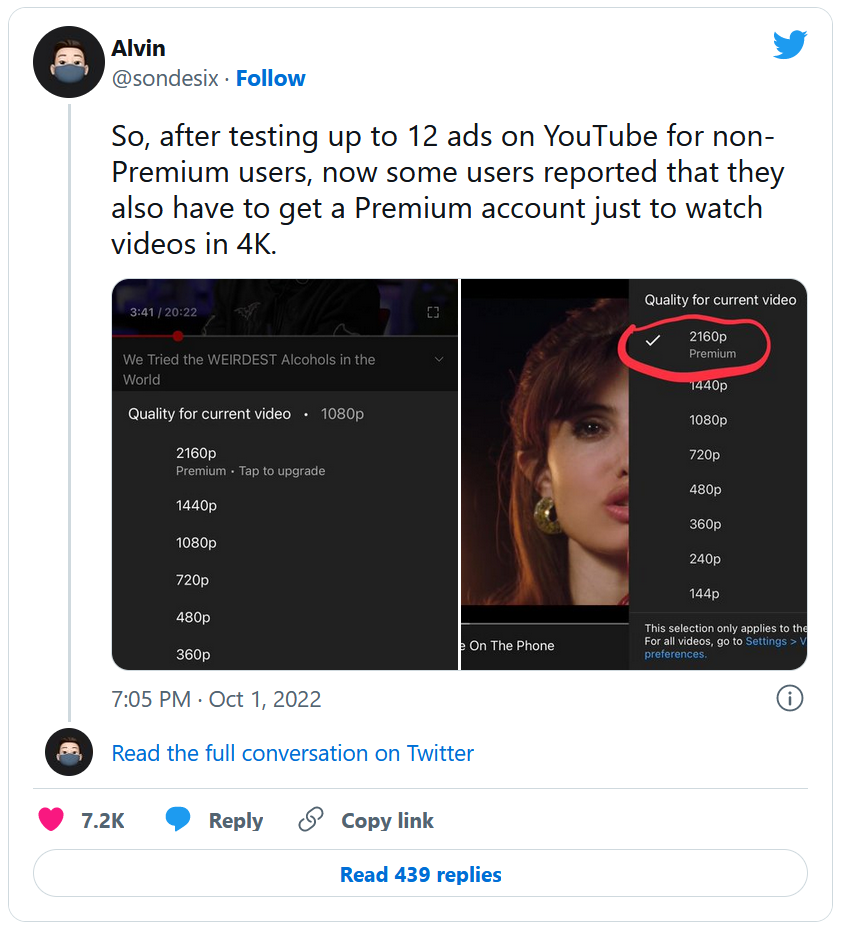Image resolution: width=841 pixels, height=930 pixels.
Task: Open the tweet info circle icon
Action: pyautogui.click(x=790, y=698)
